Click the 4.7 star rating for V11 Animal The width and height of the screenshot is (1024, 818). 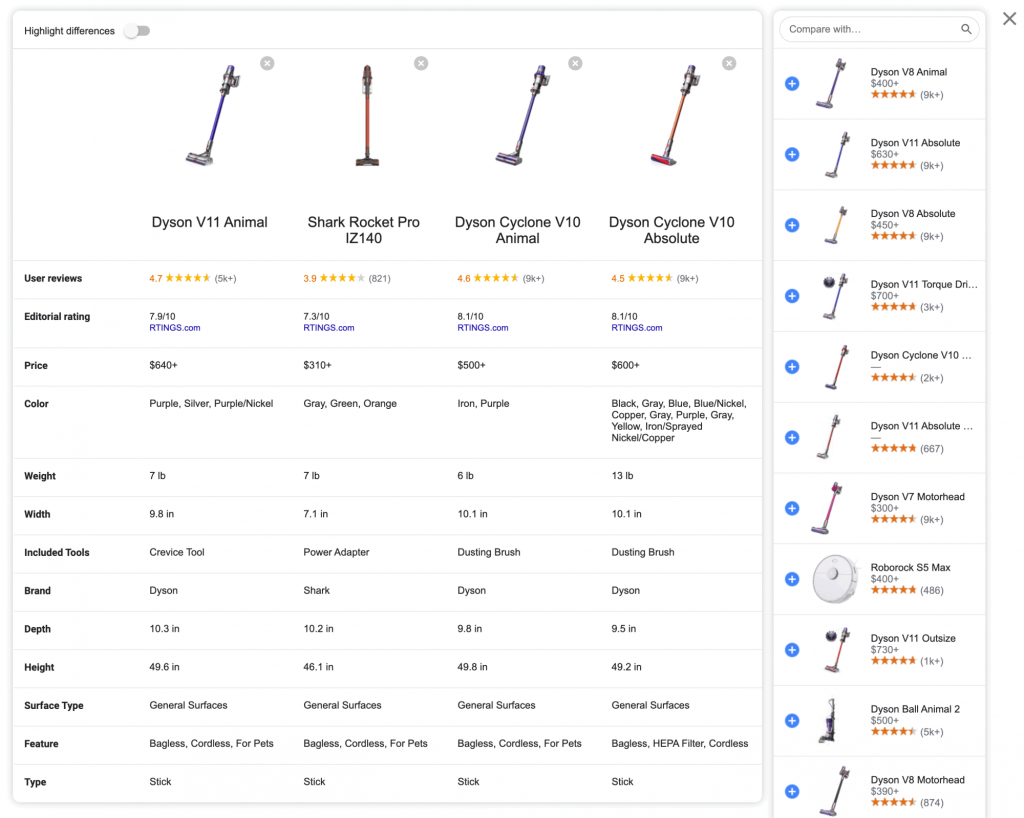[193, 278]
